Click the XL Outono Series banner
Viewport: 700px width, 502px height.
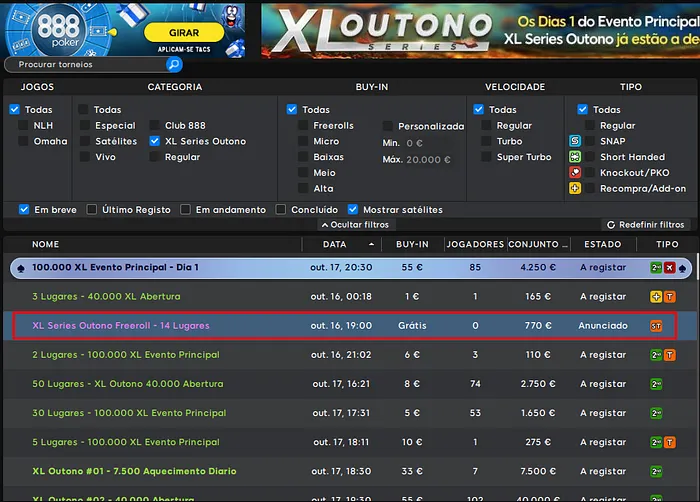click(480, 30)
